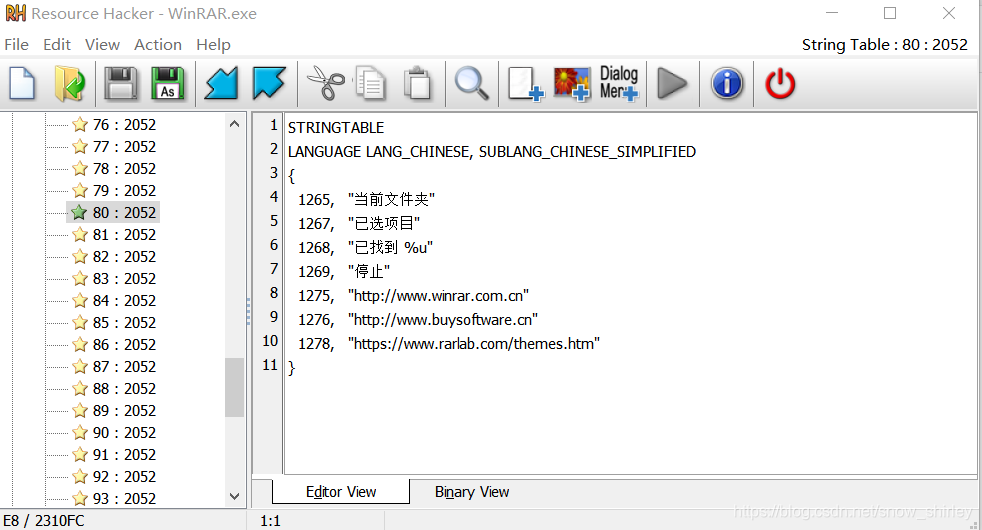Switch to the Editor View tab
Image resolution: width=982 pixels, height=530 pixels.
[341, 492]
